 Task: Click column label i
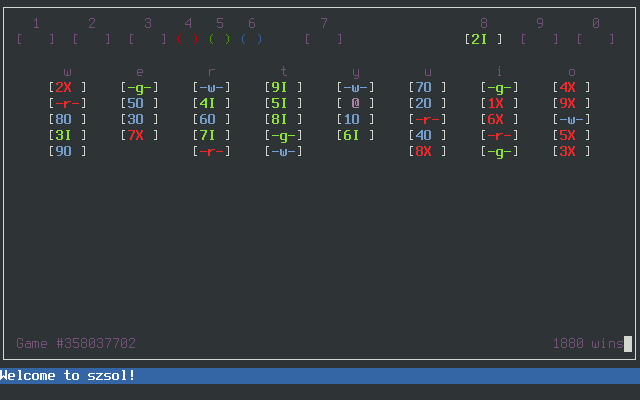500,71
